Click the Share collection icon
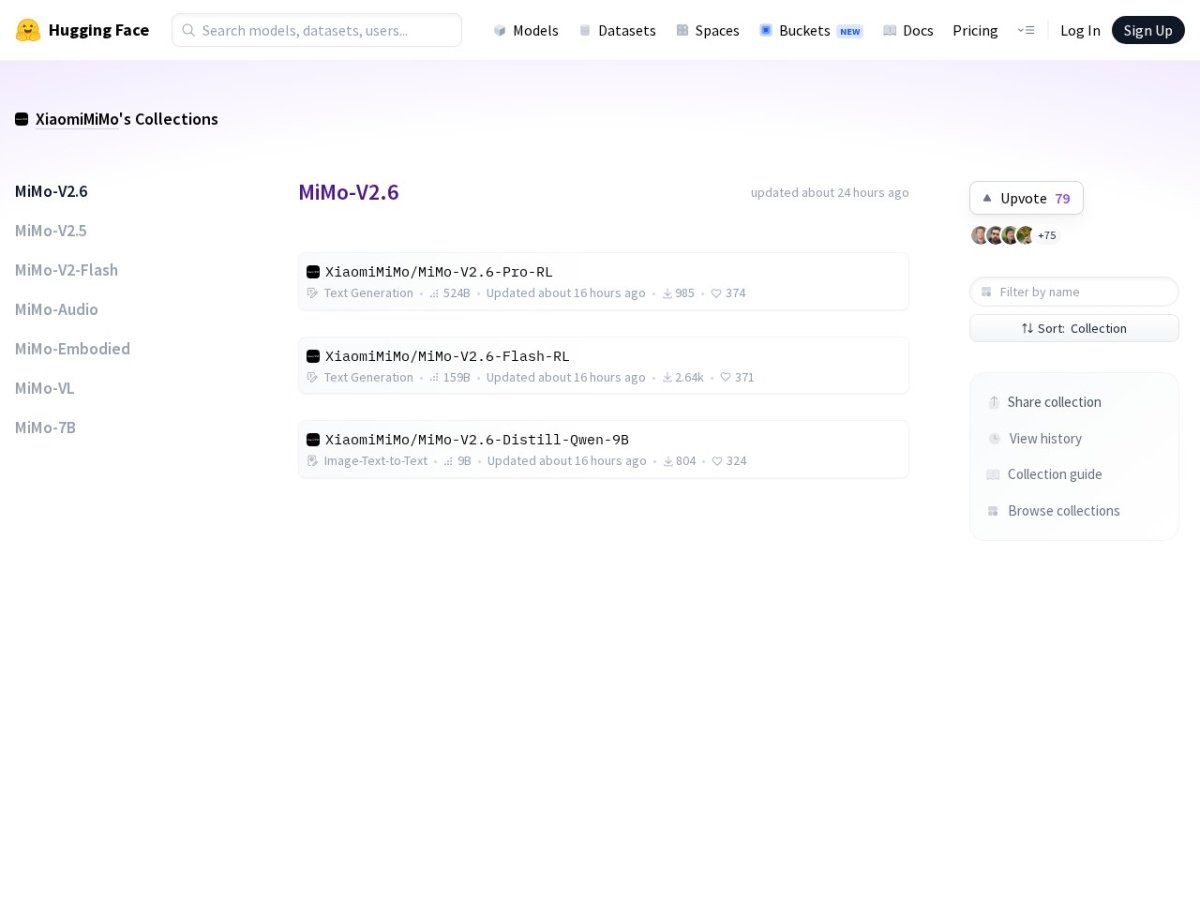The image size is (1200, 900). [994, 402]
